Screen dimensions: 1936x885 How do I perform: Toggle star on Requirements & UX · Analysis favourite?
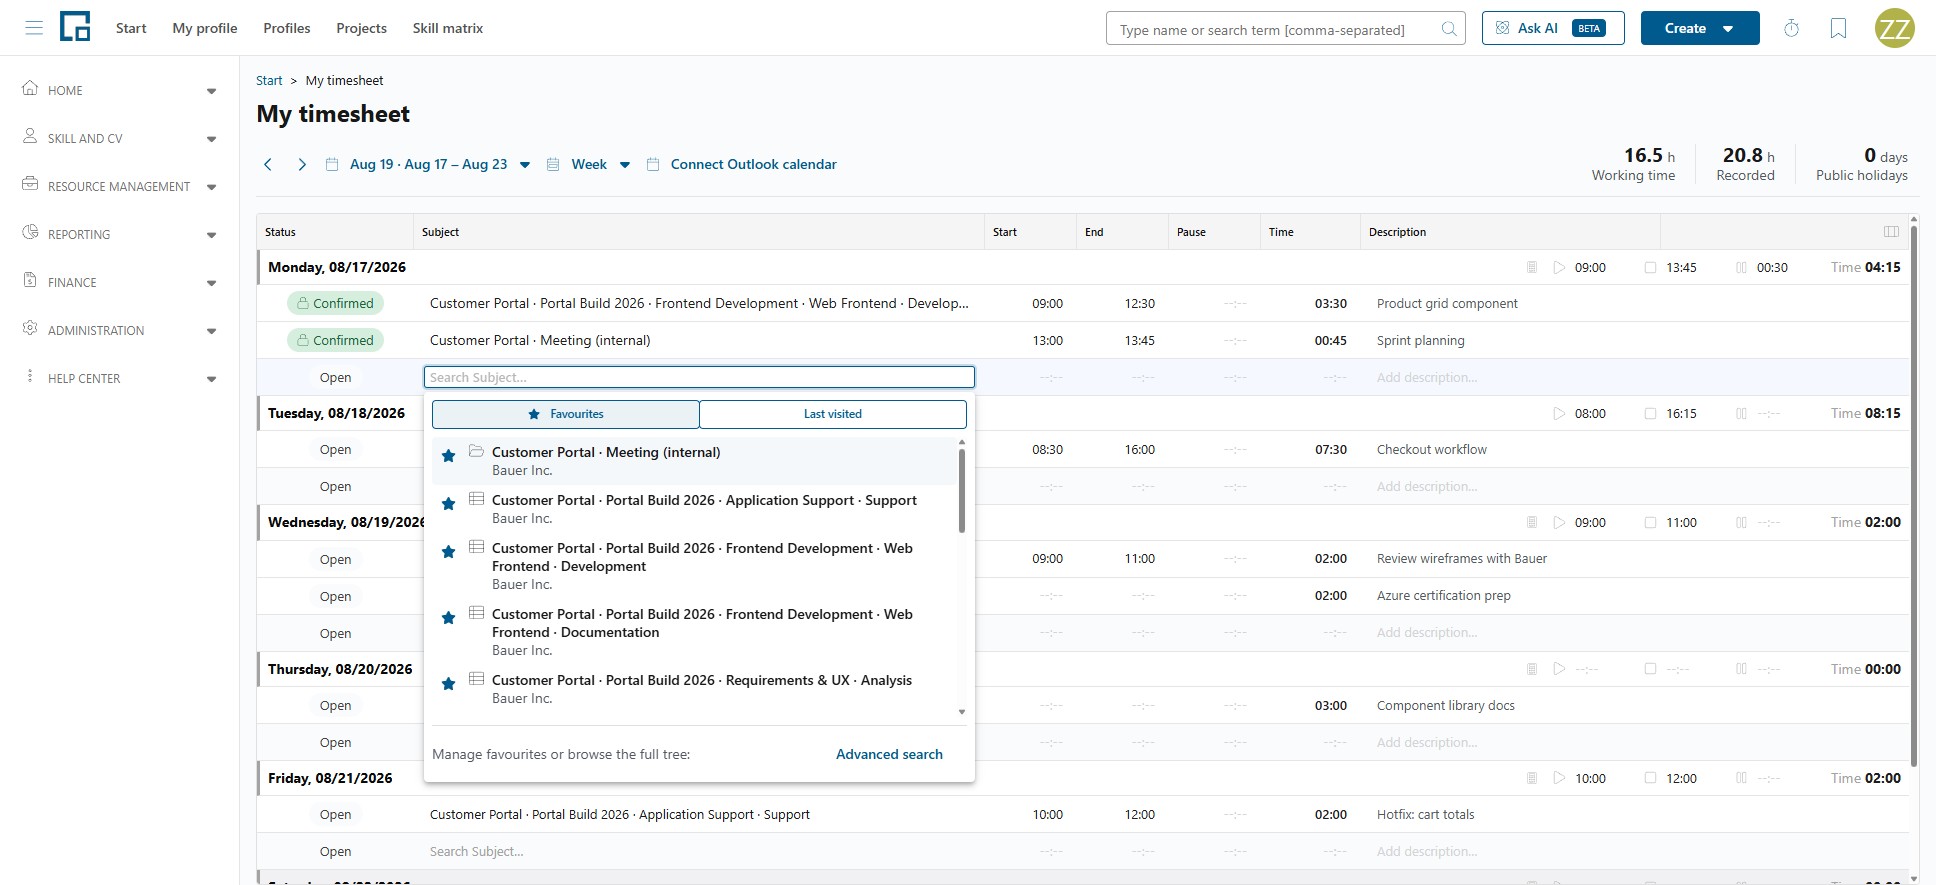point(449,684)
